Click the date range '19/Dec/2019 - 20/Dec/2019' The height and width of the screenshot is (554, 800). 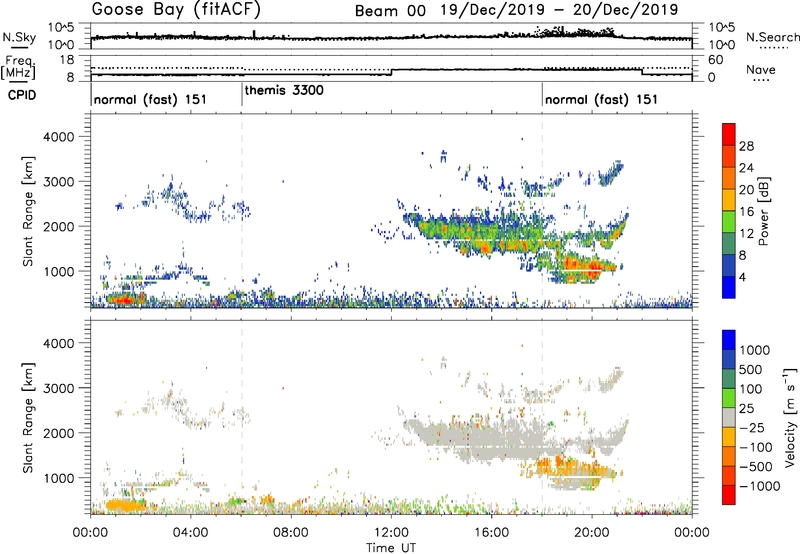tap(559, 10)
